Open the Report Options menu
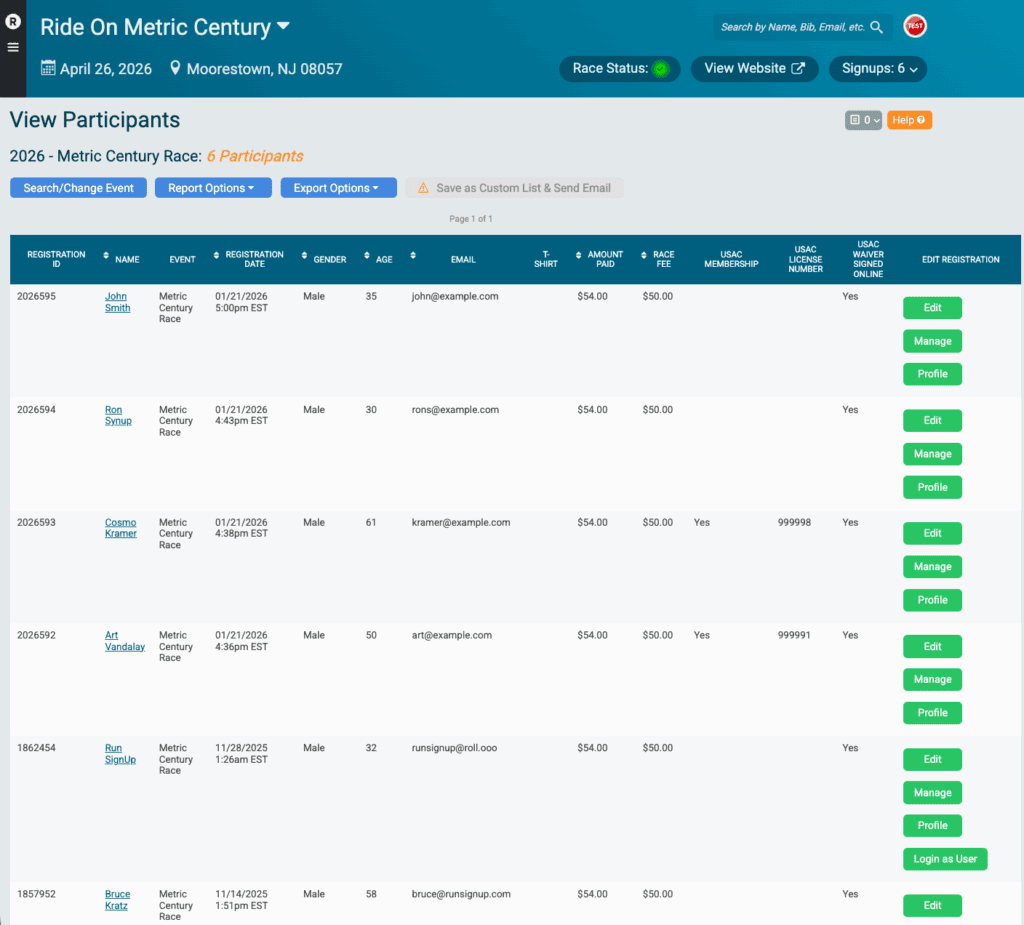 212,188
